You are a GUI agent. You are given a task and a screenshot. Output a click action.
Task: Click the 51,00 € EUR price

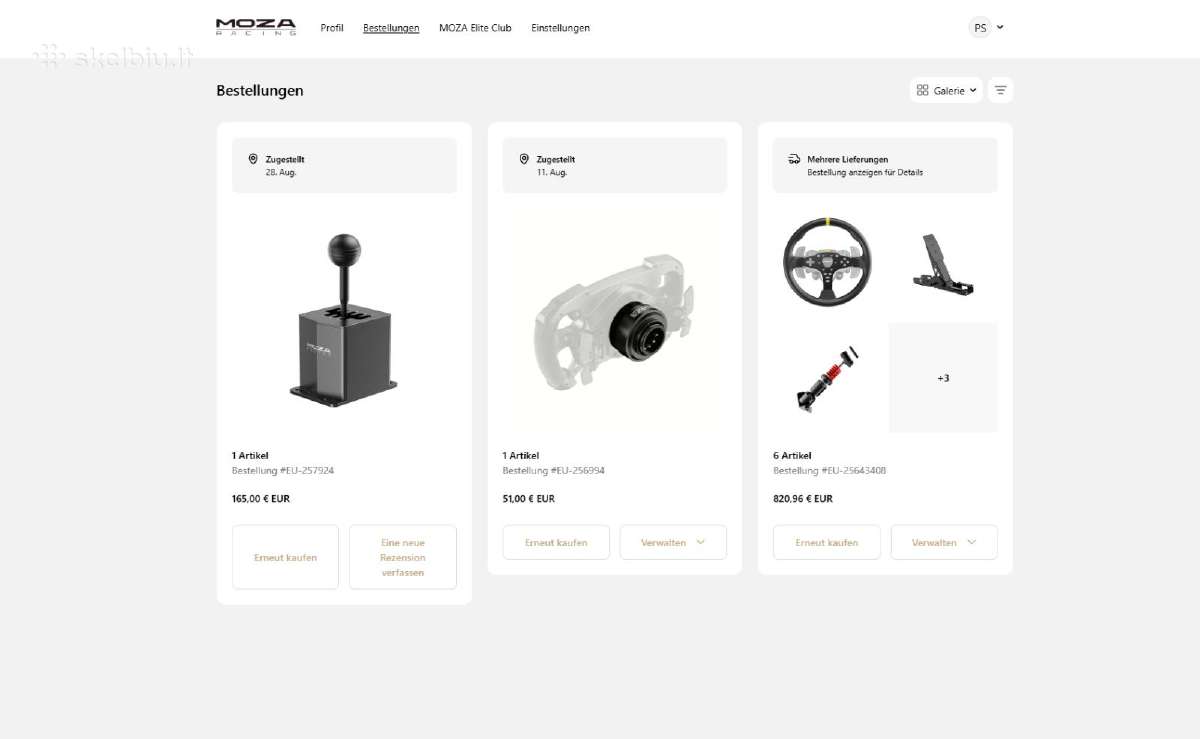(x=529, y=498)
